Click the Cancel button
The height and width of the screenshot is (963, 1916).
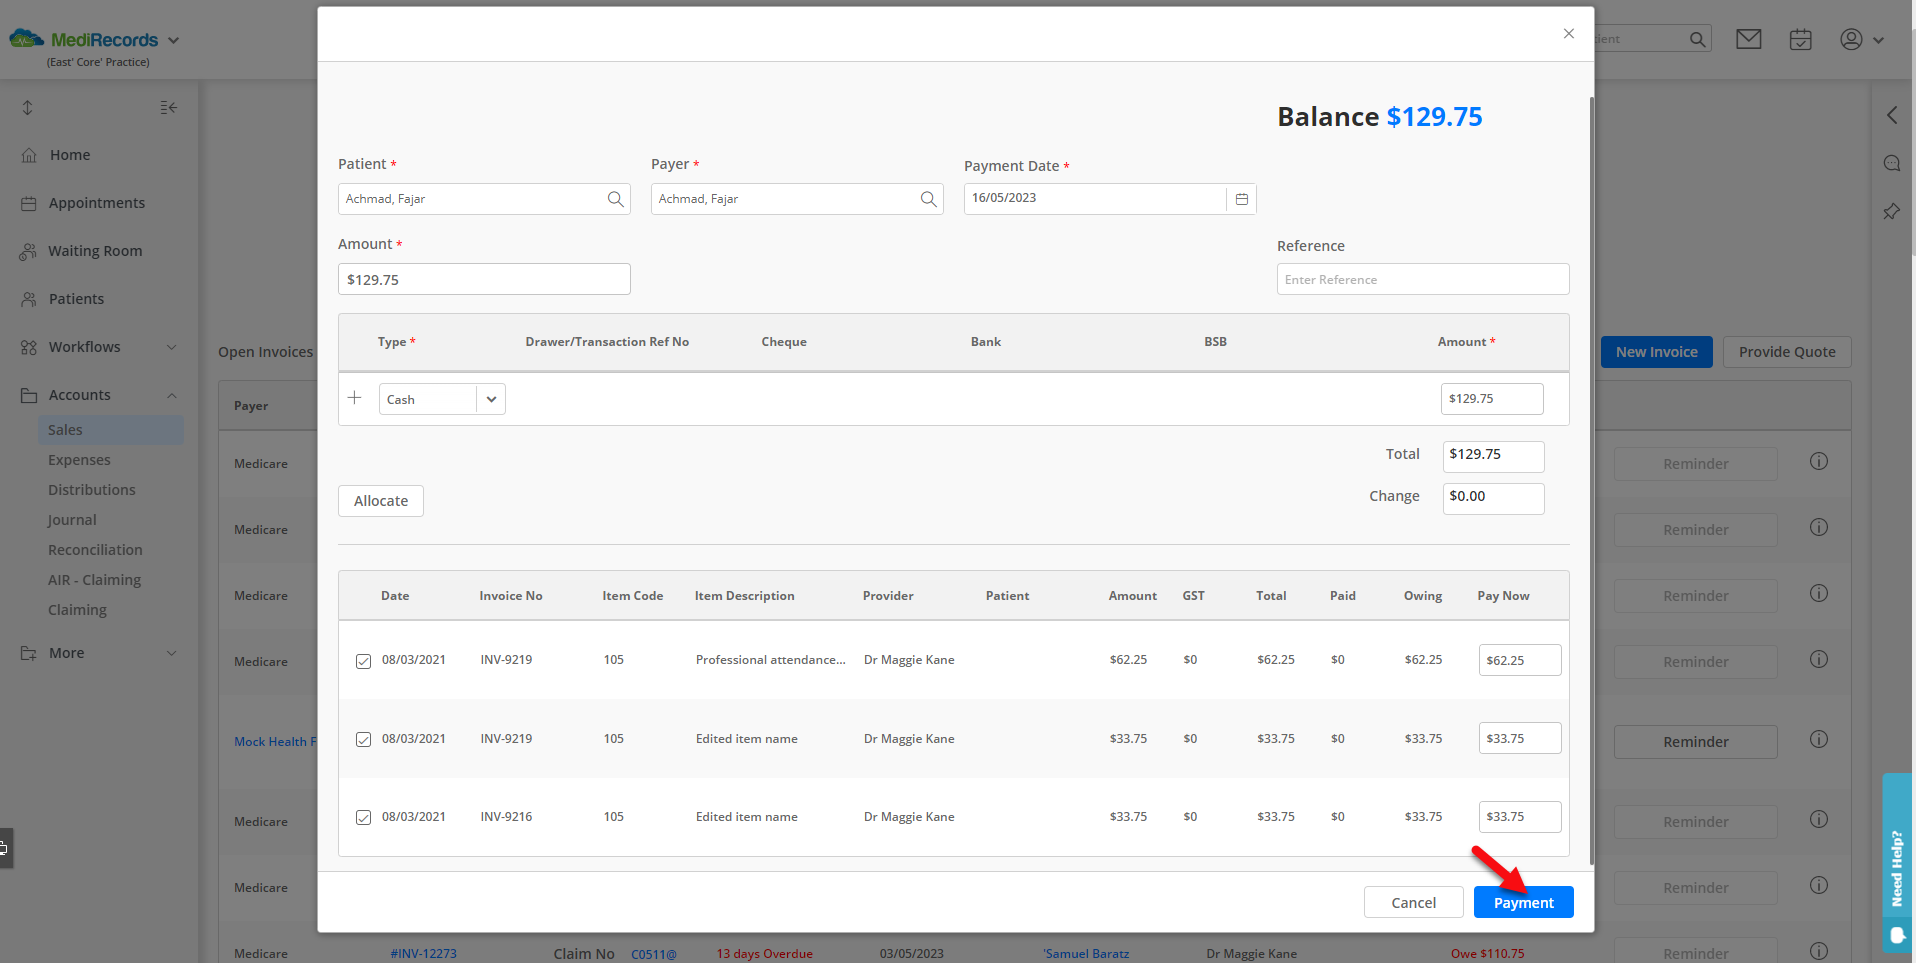(1413, 902)
